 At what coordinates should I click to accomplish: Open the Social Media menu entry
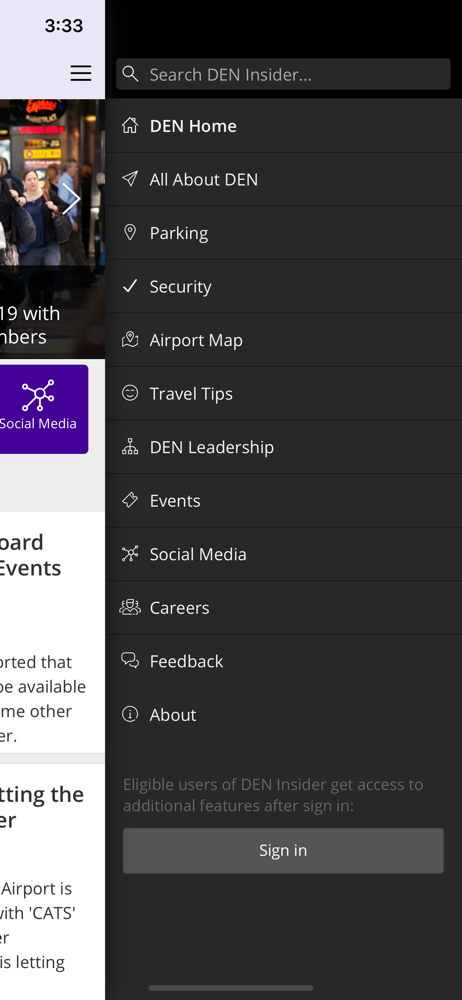(283, 554)
